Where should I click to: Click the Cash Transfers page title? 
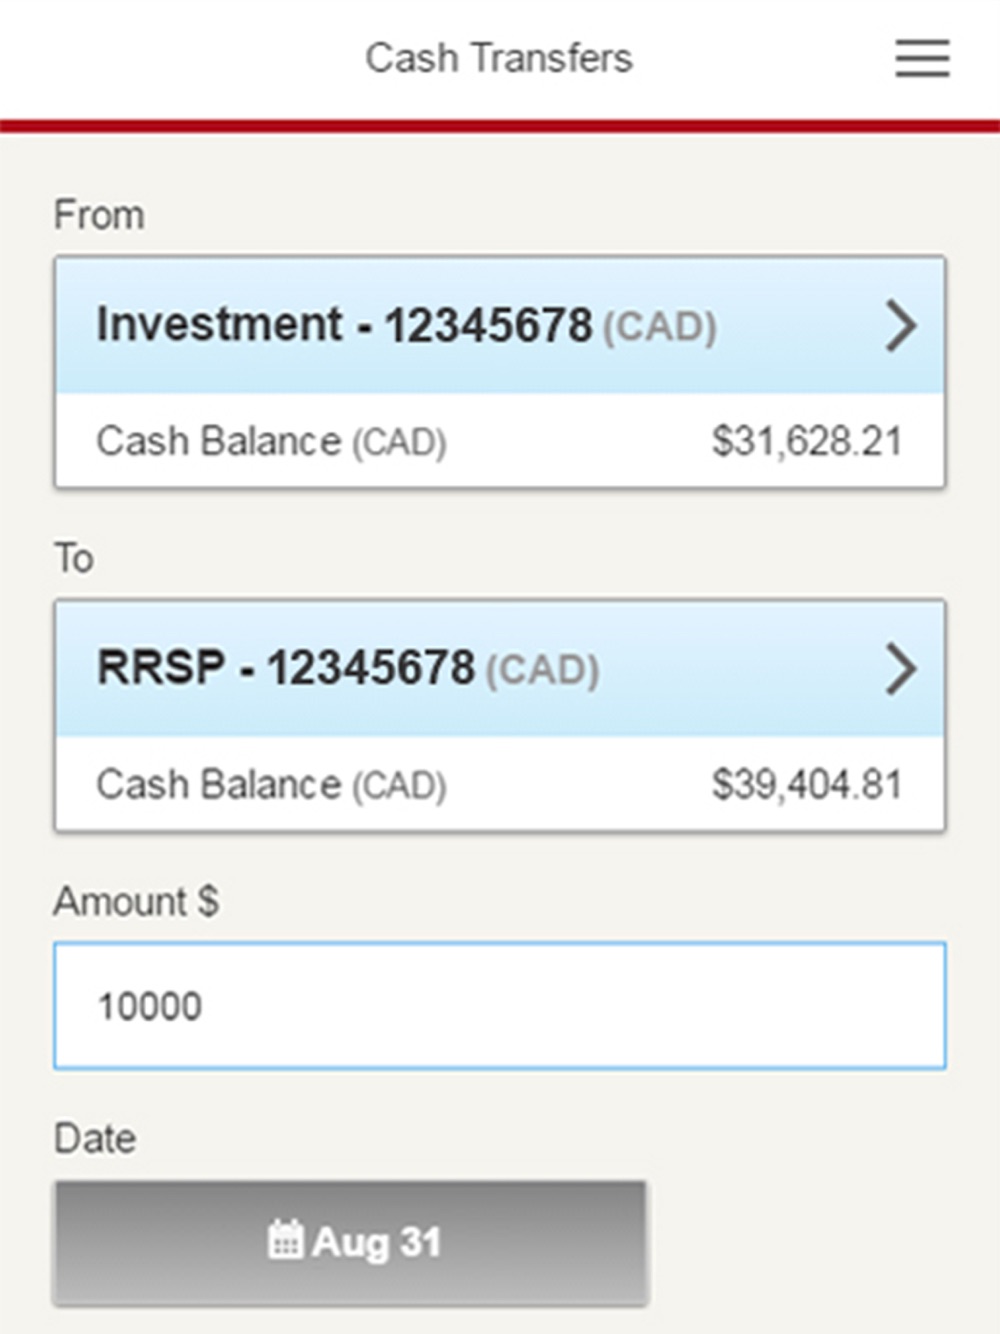tap(499, 58)
